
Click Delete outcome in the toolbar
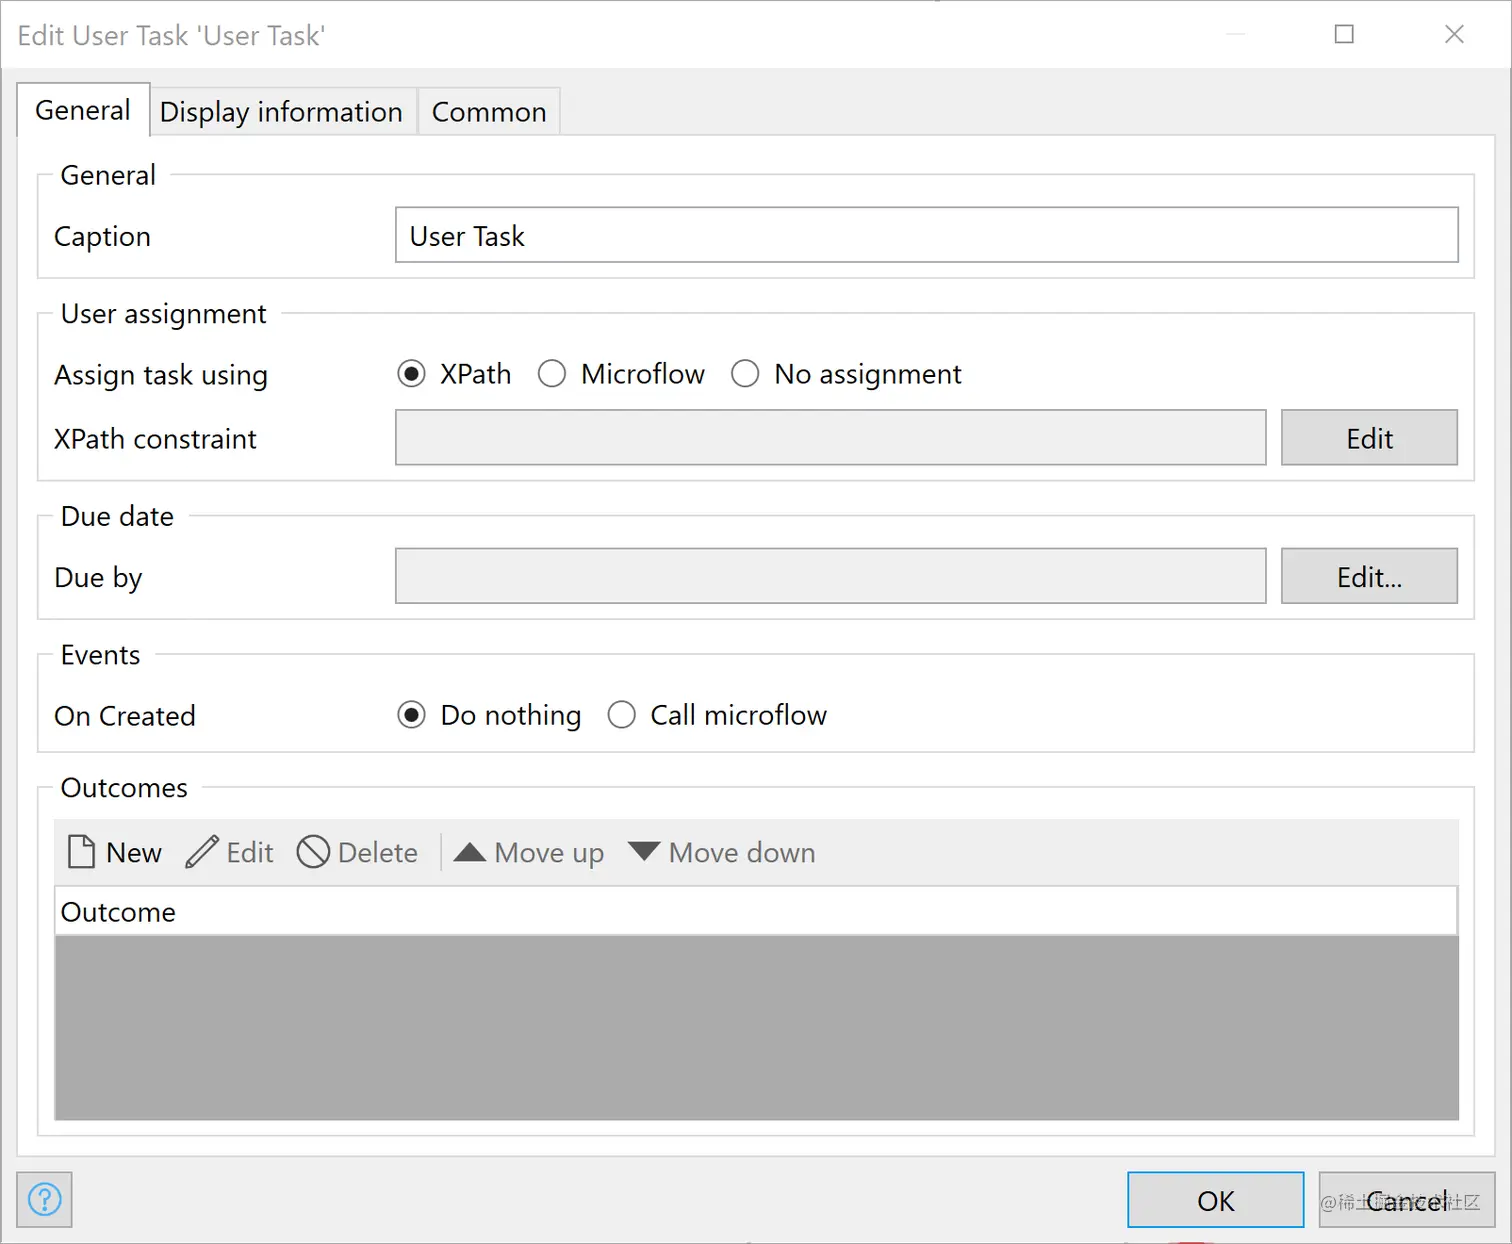point(357,852)
